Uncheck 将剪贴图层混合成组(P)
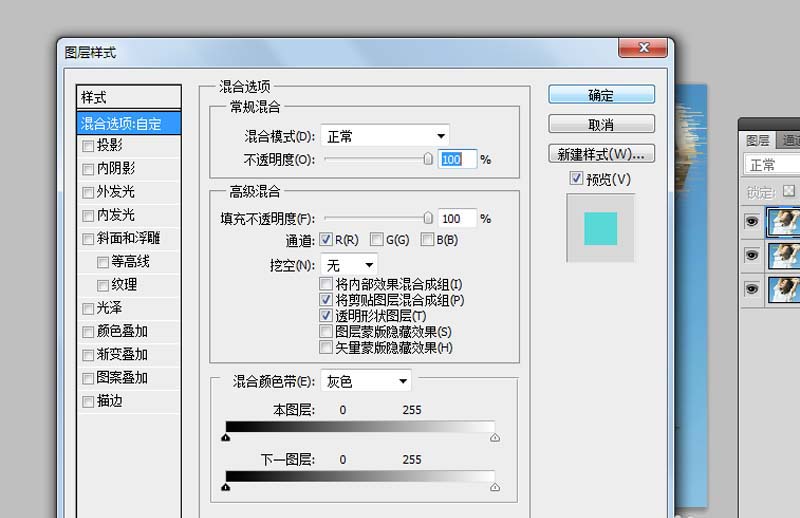 click(x=326, y=300)
